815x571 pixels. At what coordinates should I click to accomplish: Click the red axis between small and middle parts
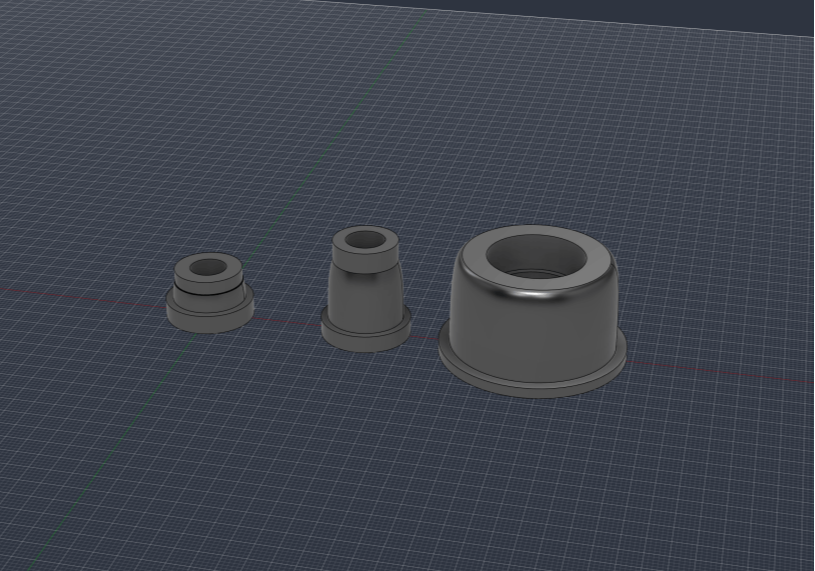(x=287, y=321)
